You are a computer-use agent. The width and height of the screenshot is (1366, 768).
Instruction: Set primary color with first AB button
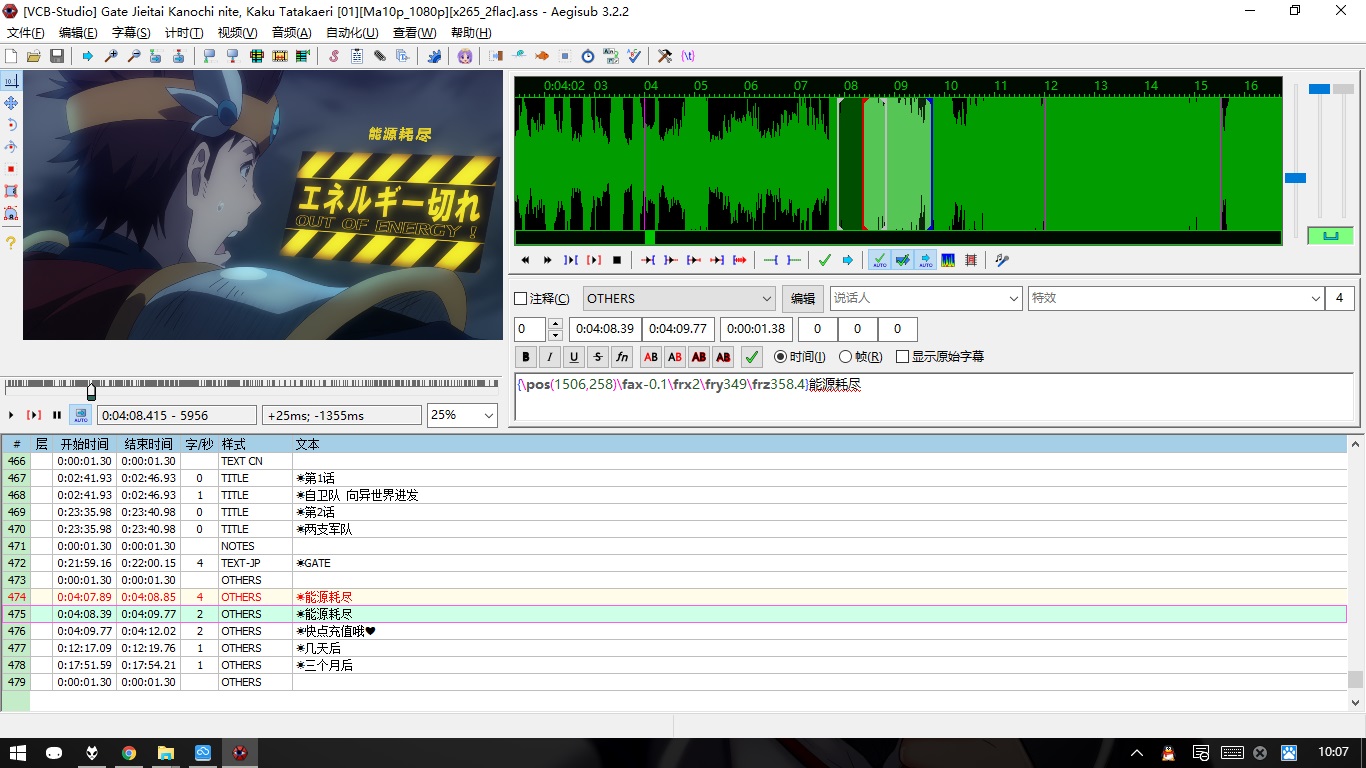pyautogui.click(x=651, y=356)
